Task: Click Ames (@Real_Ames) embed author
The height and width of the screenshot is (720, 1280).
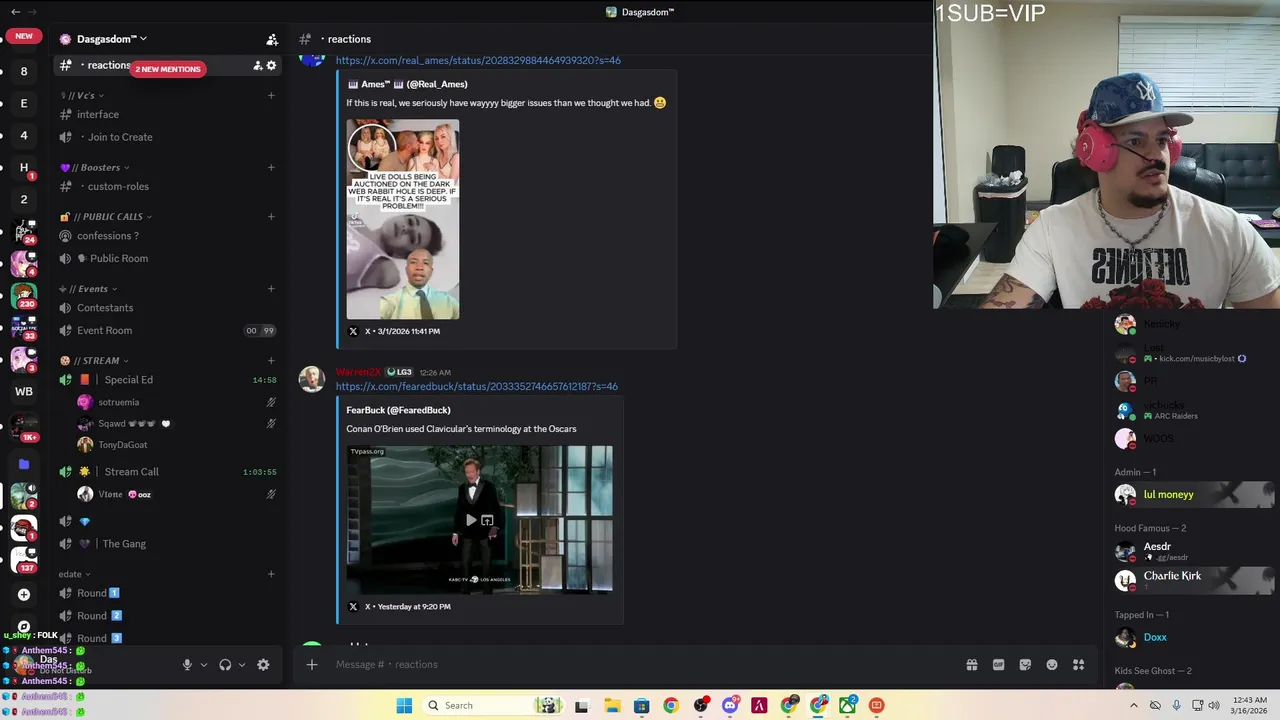Action: (x=407, y=84)
